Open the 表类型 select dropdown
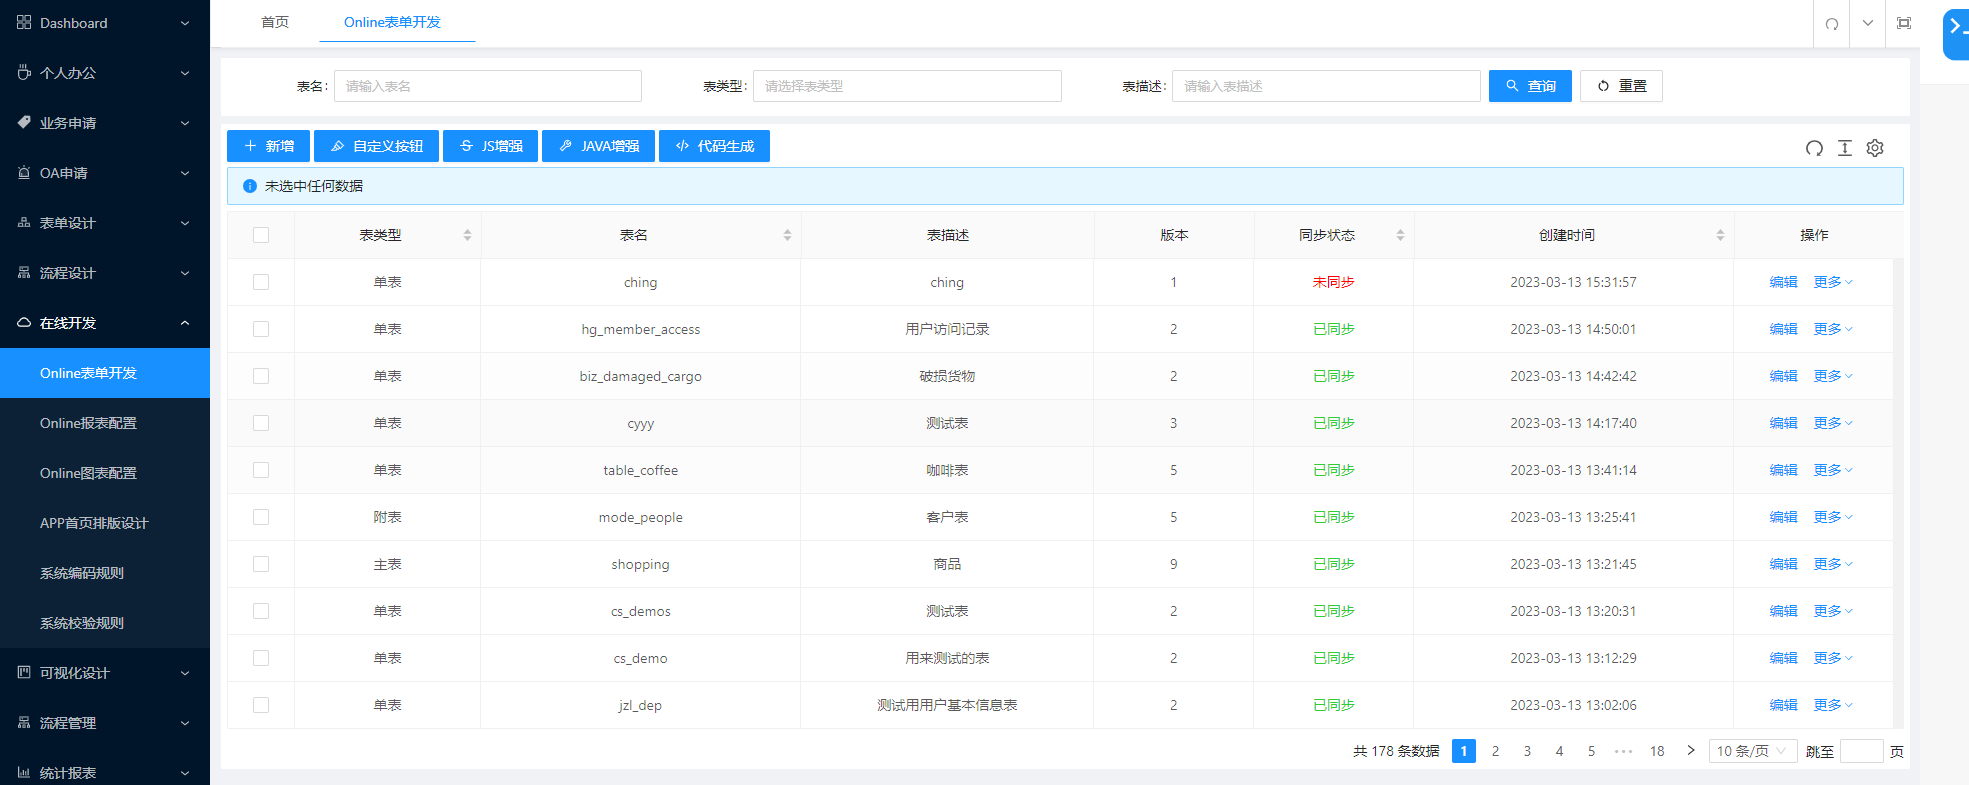 coord(907,86)
